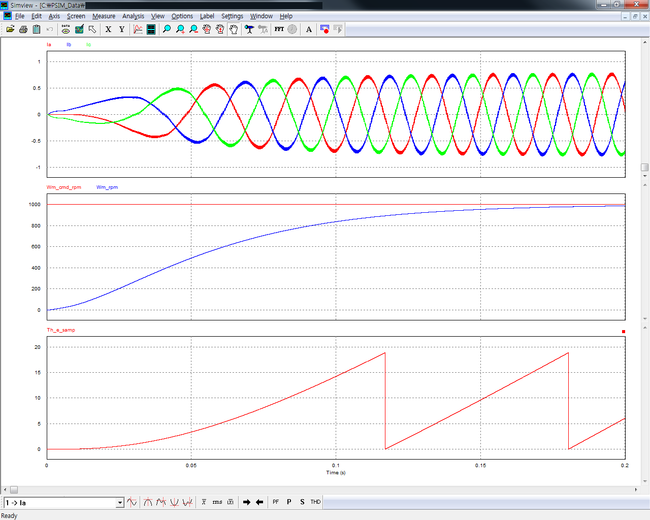Print the waveform with the printer icon
The height and width of the screenshot is (520, 650).
point(23,29)
